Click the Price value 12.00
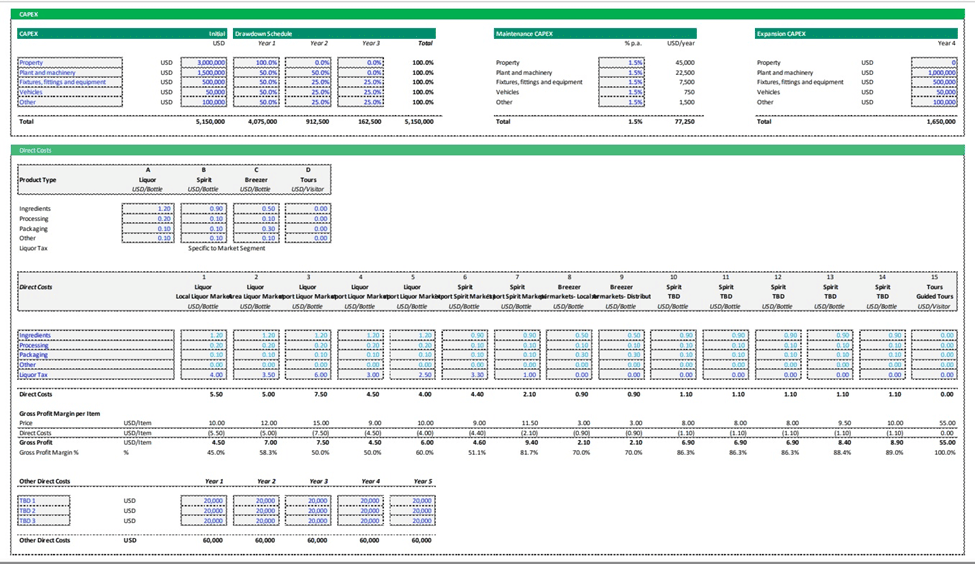 tap(269, 423)
